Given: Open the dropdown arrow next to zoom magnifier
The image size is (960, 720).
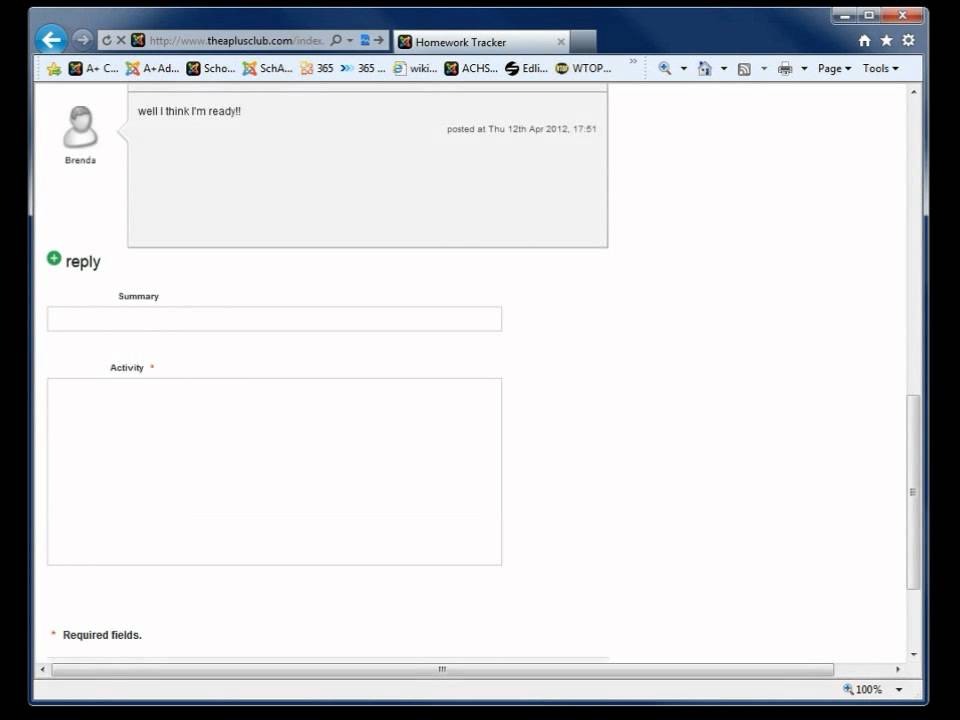Looking at the screenshot, I should (684, 69).
